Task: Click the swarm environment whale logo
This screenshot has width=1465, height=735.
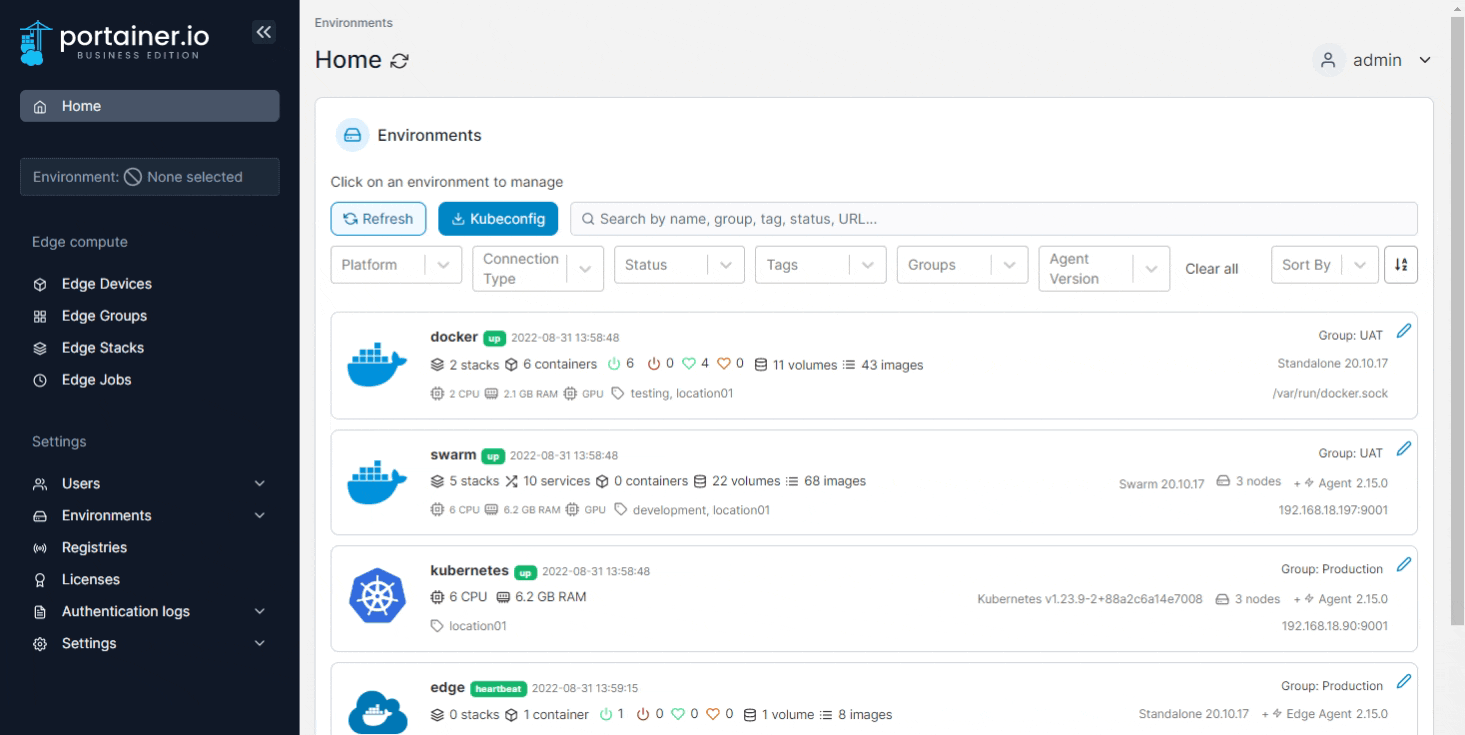Action: coord(377,482)
